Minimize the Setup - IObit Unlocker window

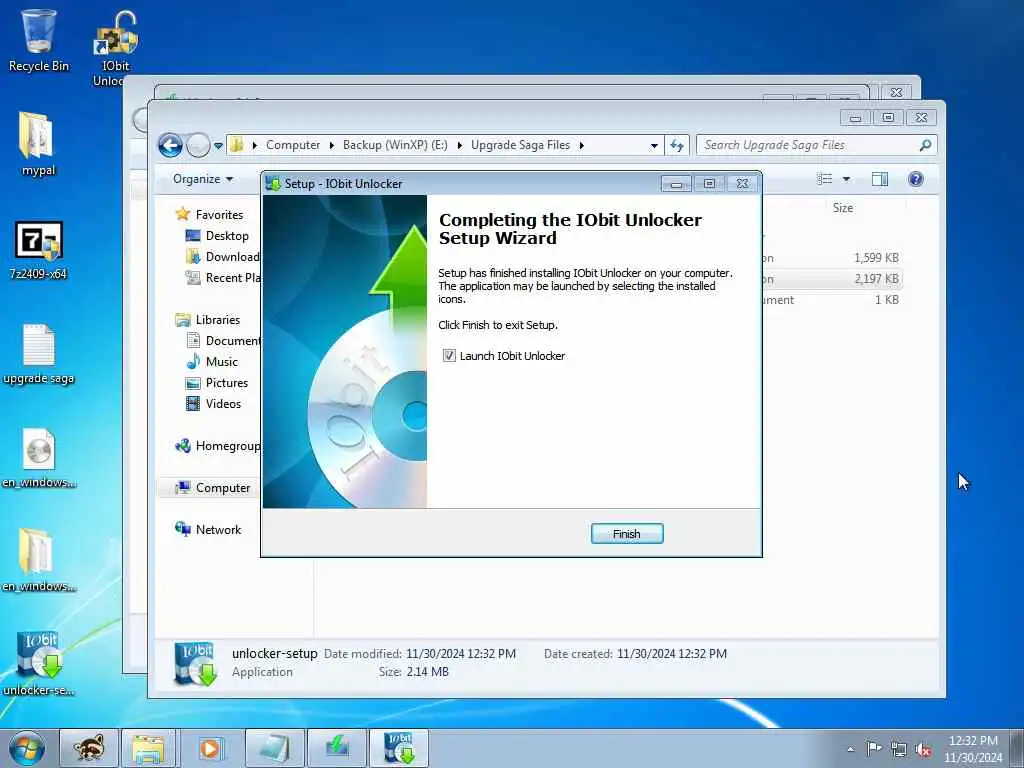click(x=676, y=184)
